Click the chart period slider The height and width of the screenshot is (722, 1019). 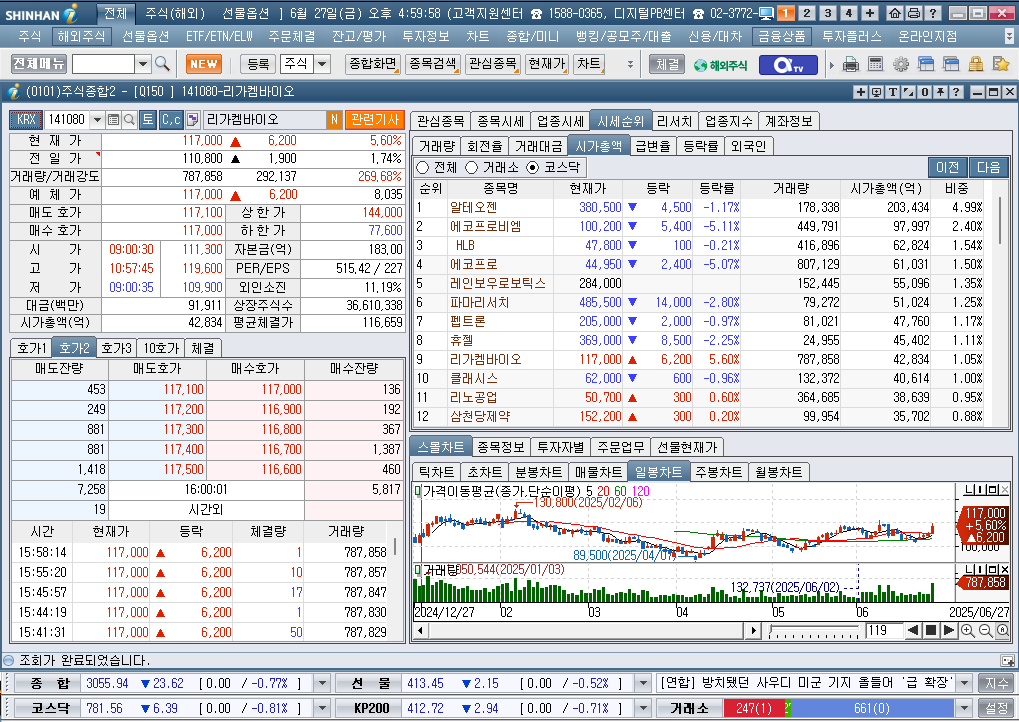[x=815, y=630]
